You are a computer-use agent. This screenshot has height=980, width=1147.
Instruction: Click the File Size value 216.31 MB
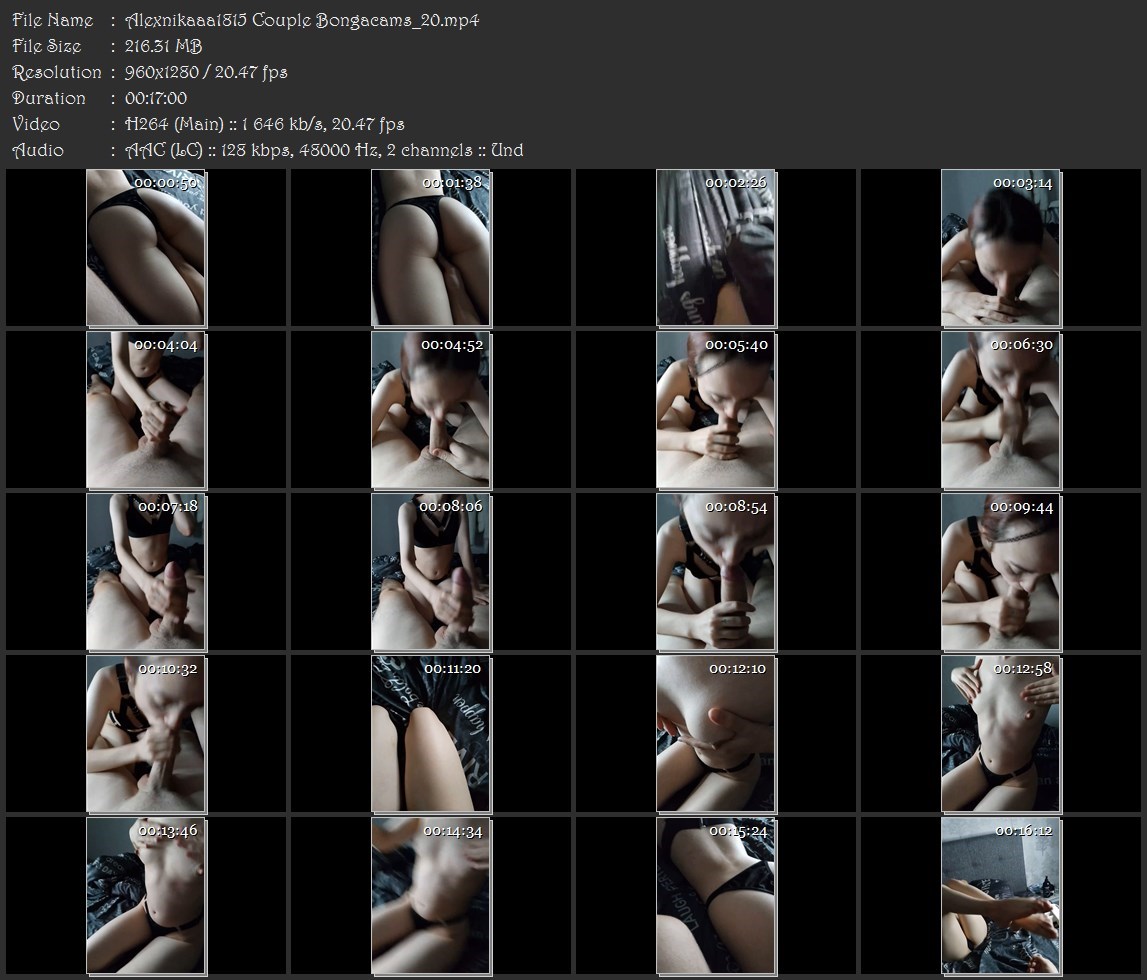164,46
